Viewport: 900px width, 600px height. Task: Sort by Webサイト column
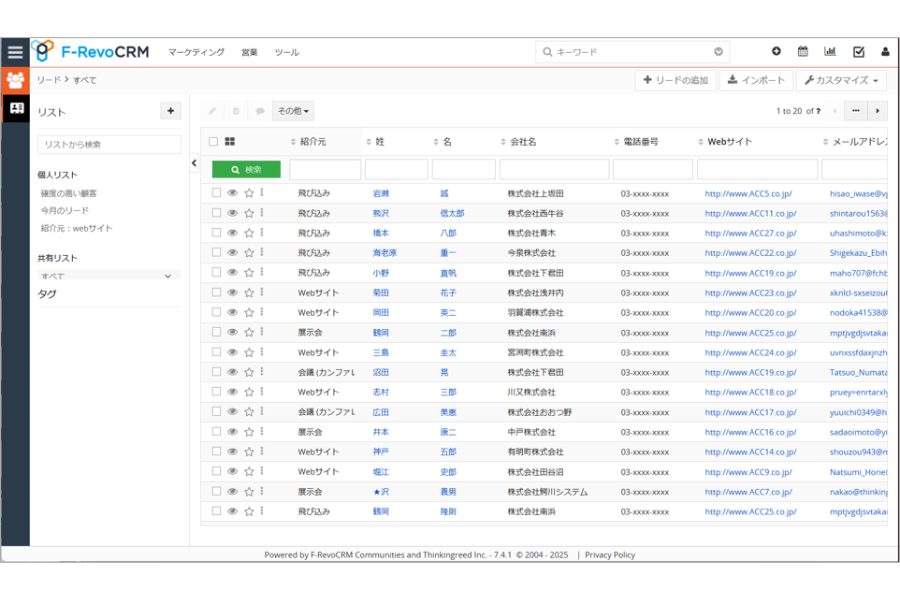[x=725, y=142]
